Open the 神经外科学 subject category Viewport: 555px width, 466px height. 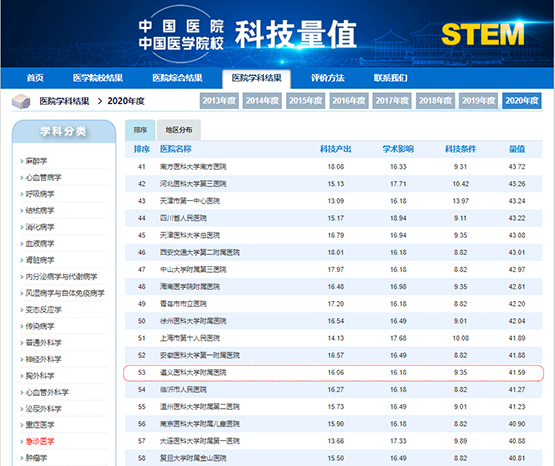43,359
